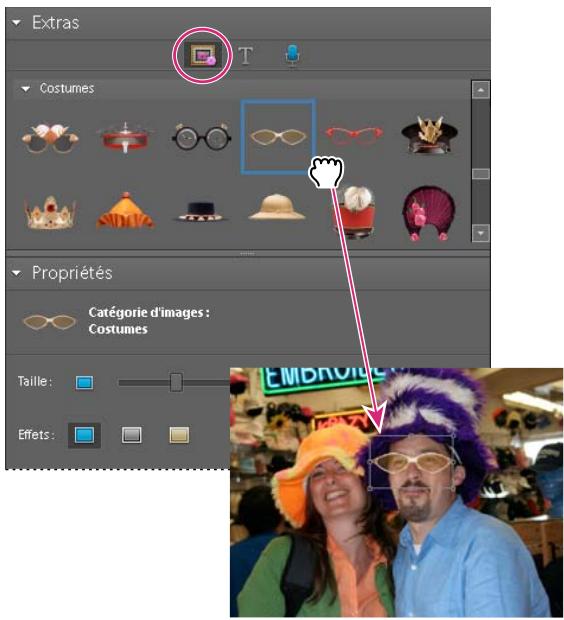
Task: Pick the maroon feathered headdress costume
Action: [429, 213]
